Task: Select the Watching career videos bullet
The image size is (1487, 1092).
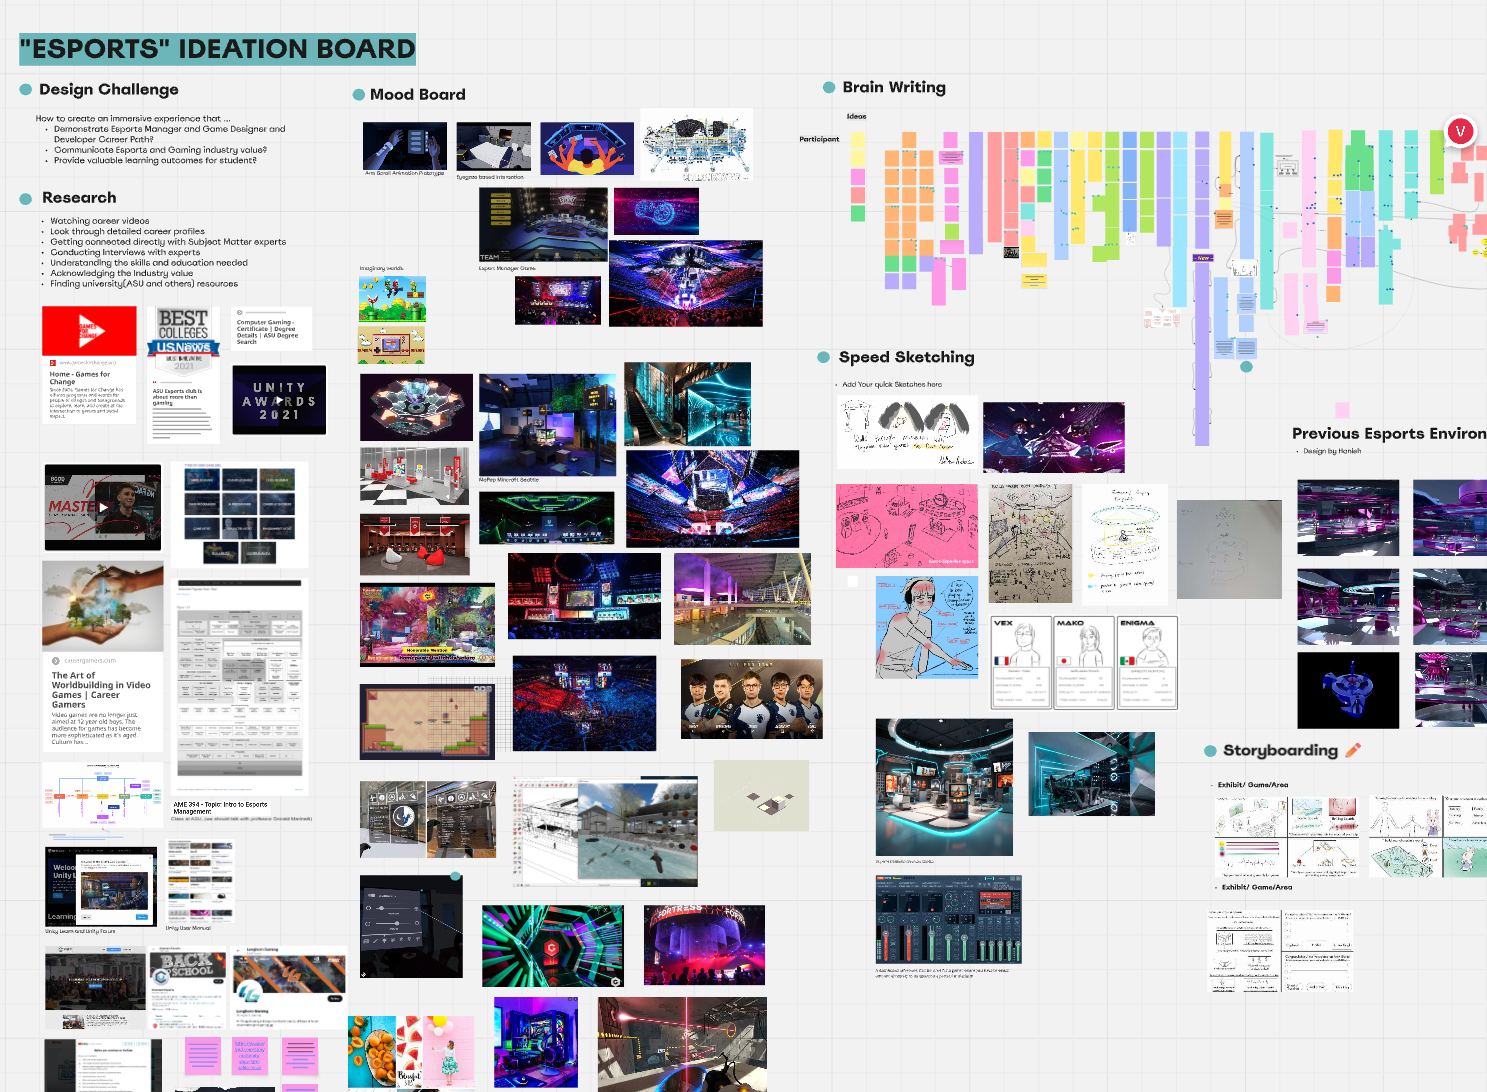Action: click(100, 221)
